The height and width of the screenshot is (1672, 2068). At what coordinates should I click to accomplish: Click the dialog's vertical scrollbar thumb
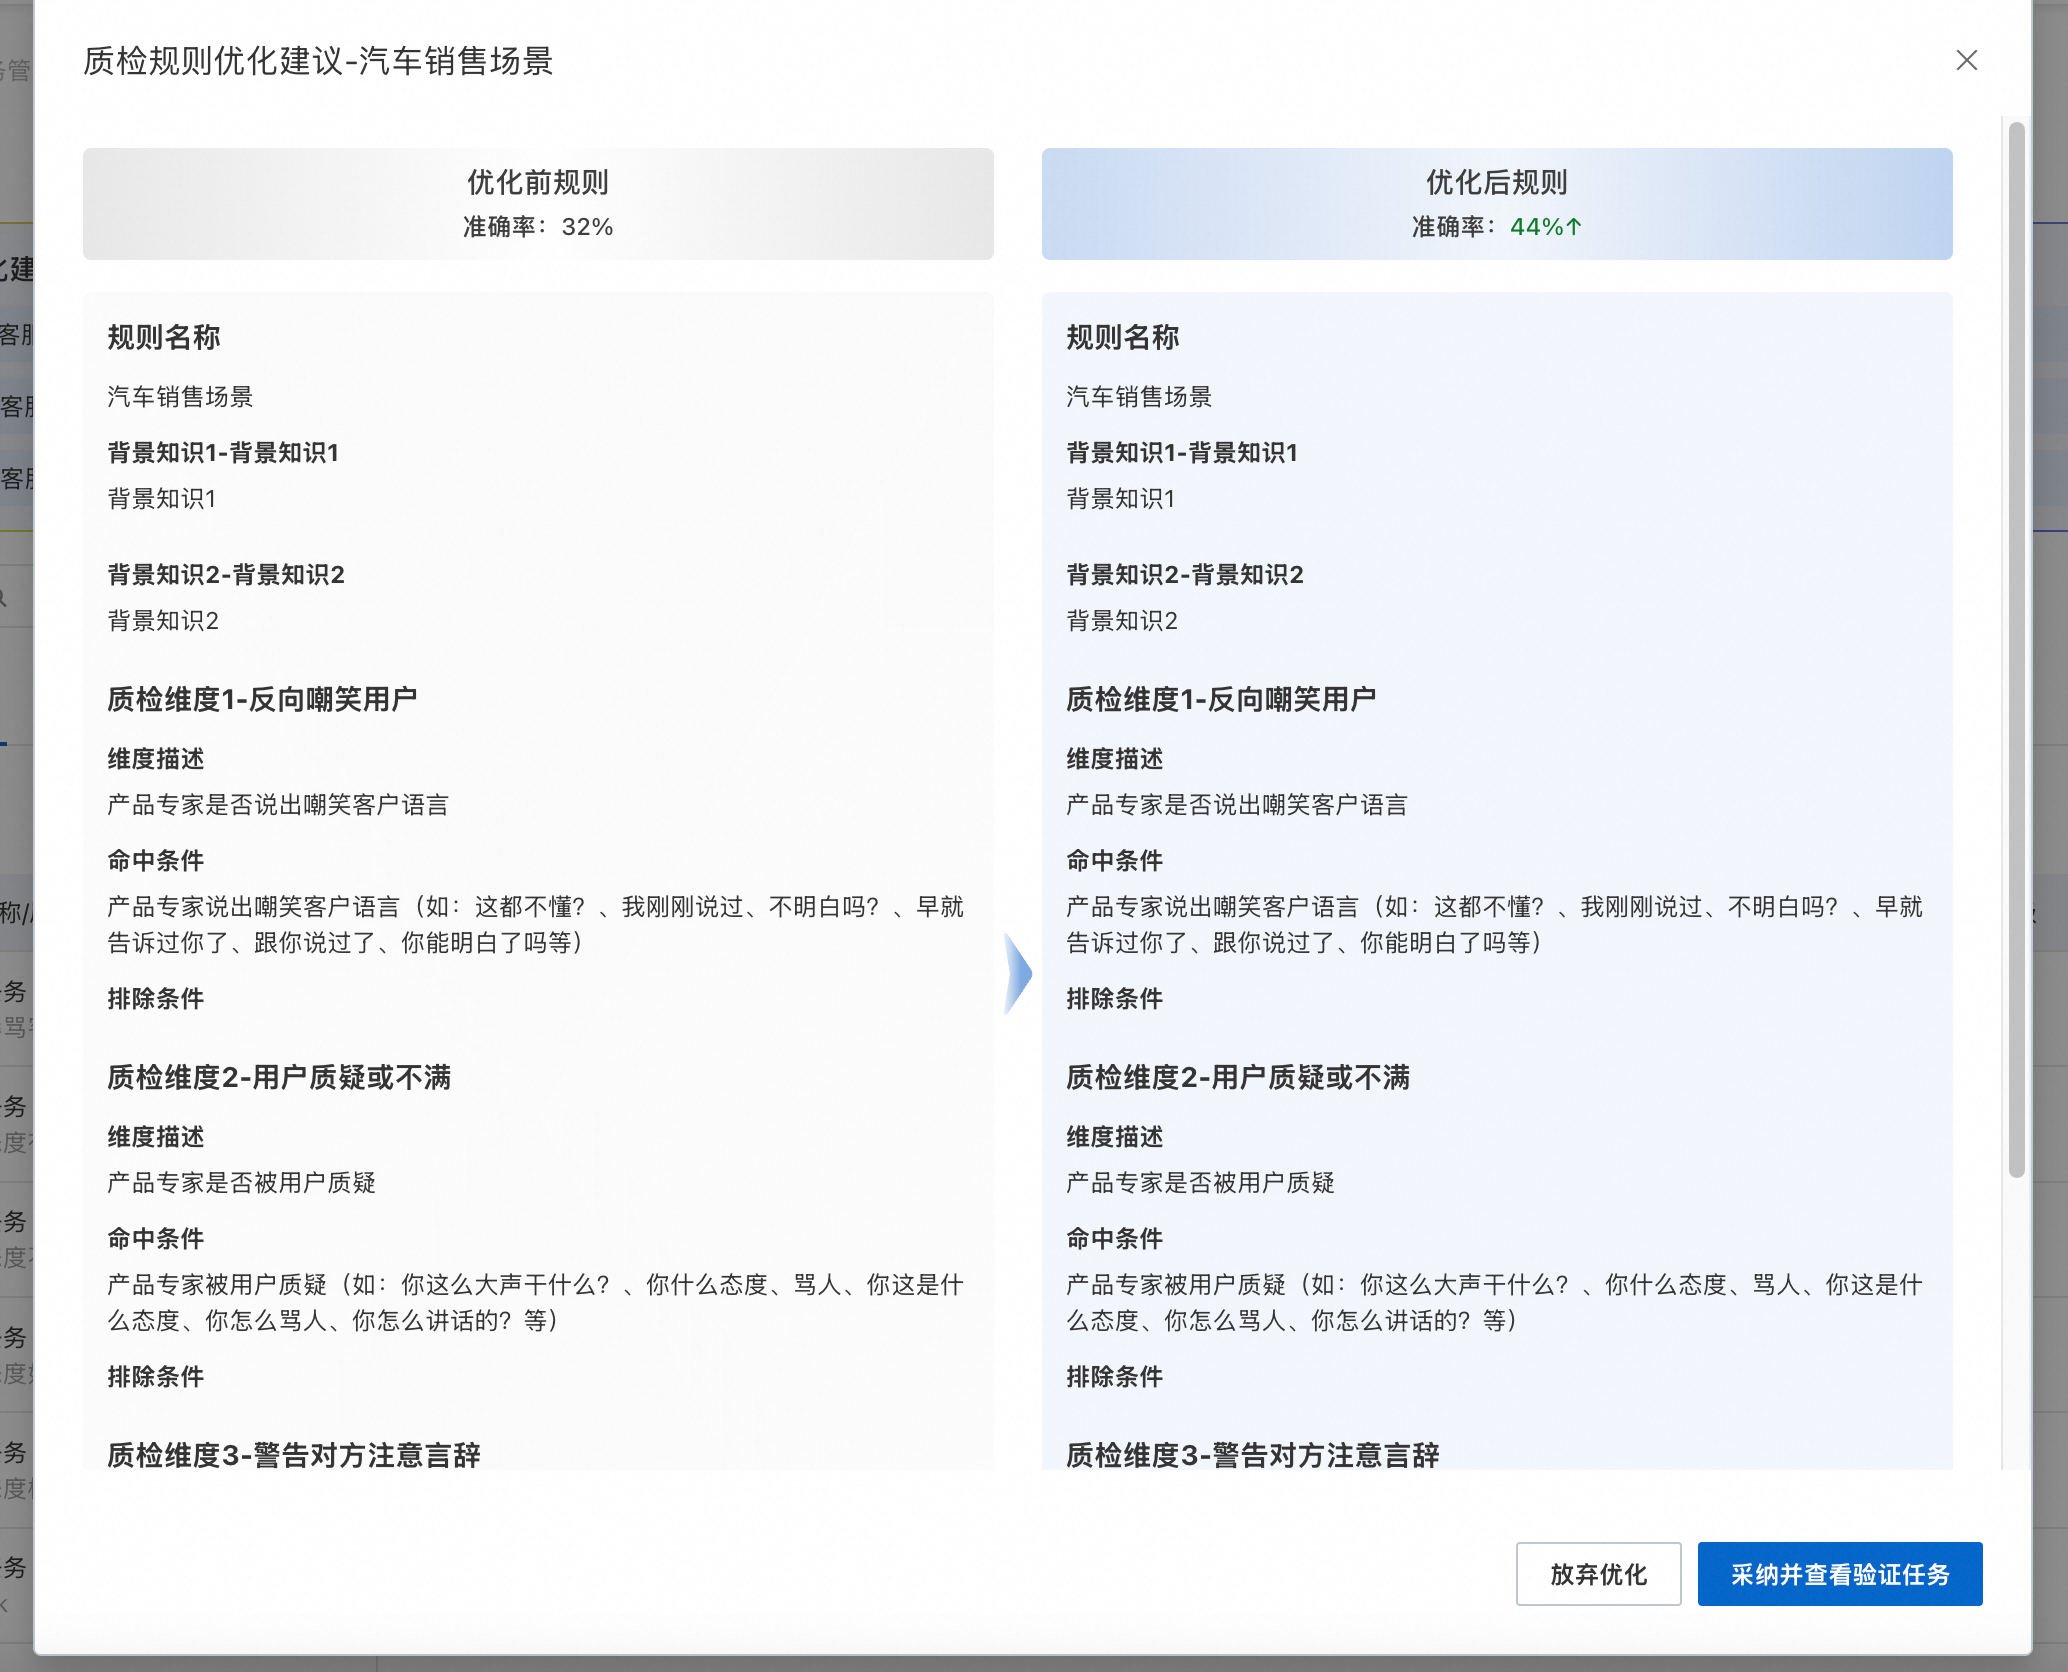[2016, 650]
